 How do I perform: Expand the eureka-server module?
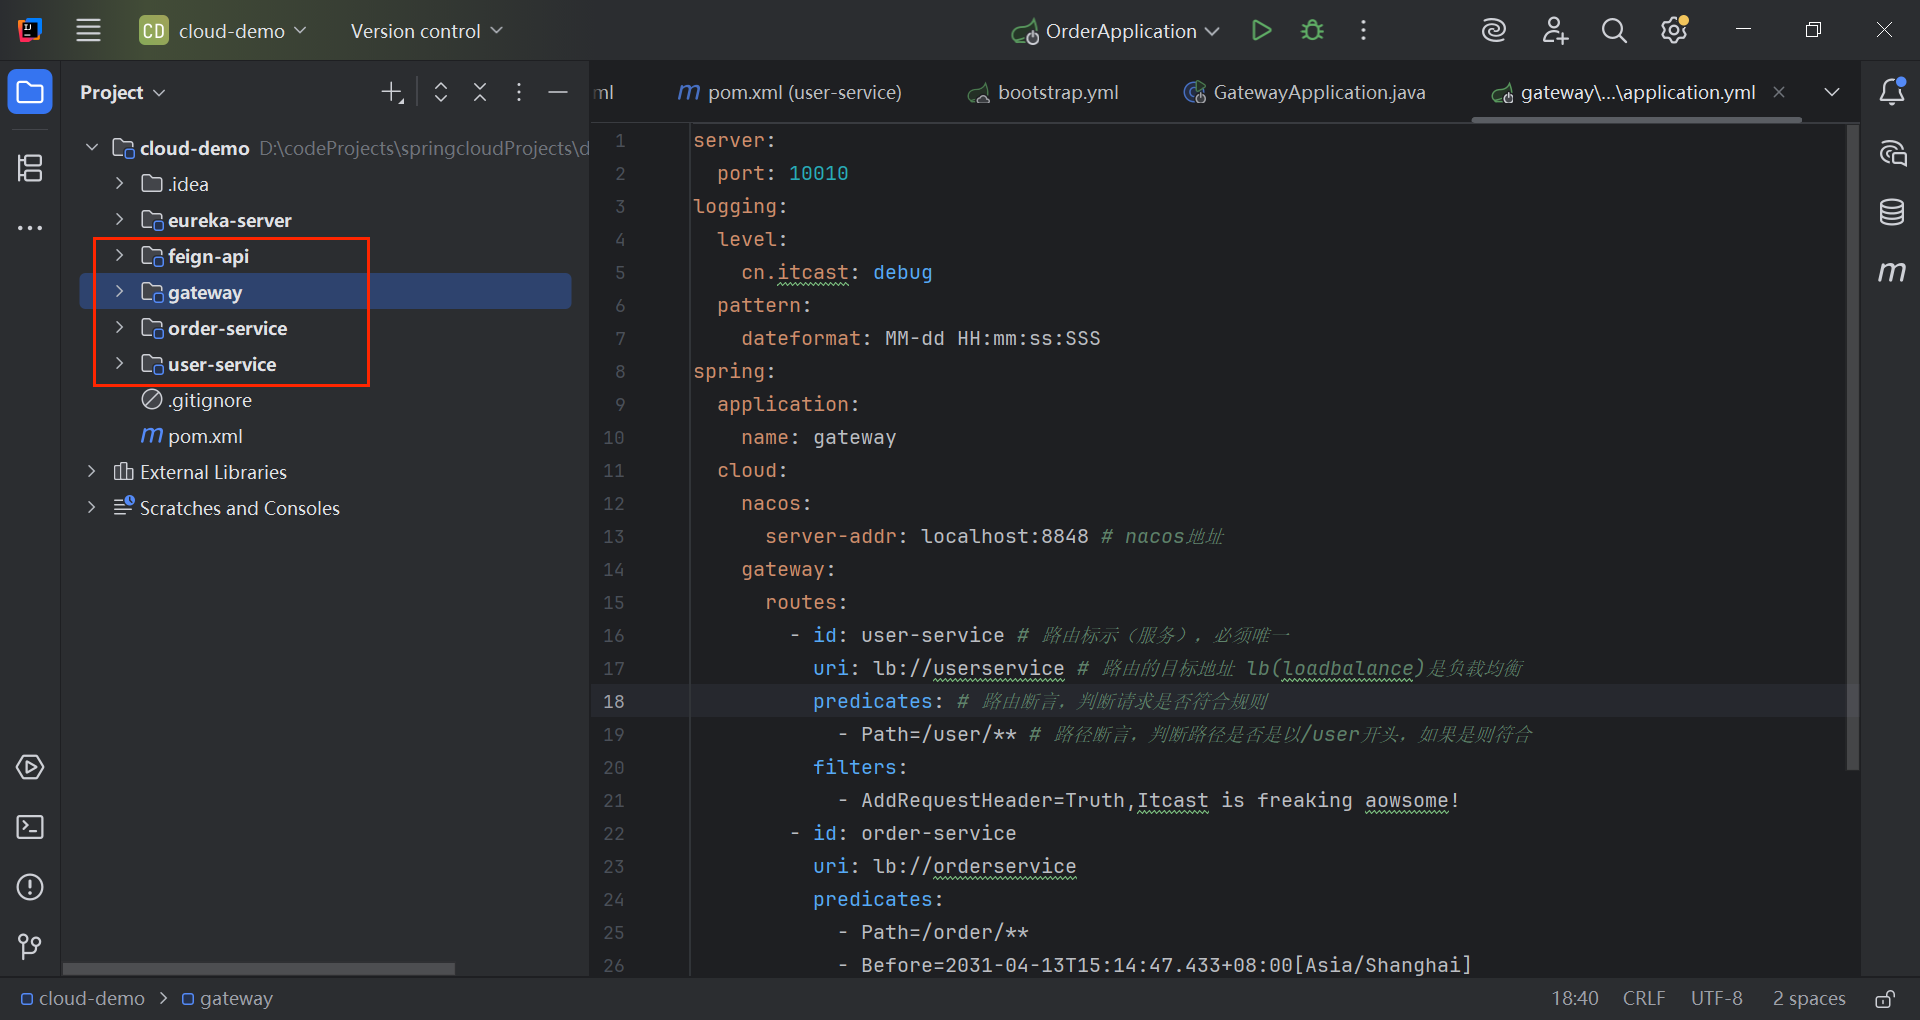point(120,220)
